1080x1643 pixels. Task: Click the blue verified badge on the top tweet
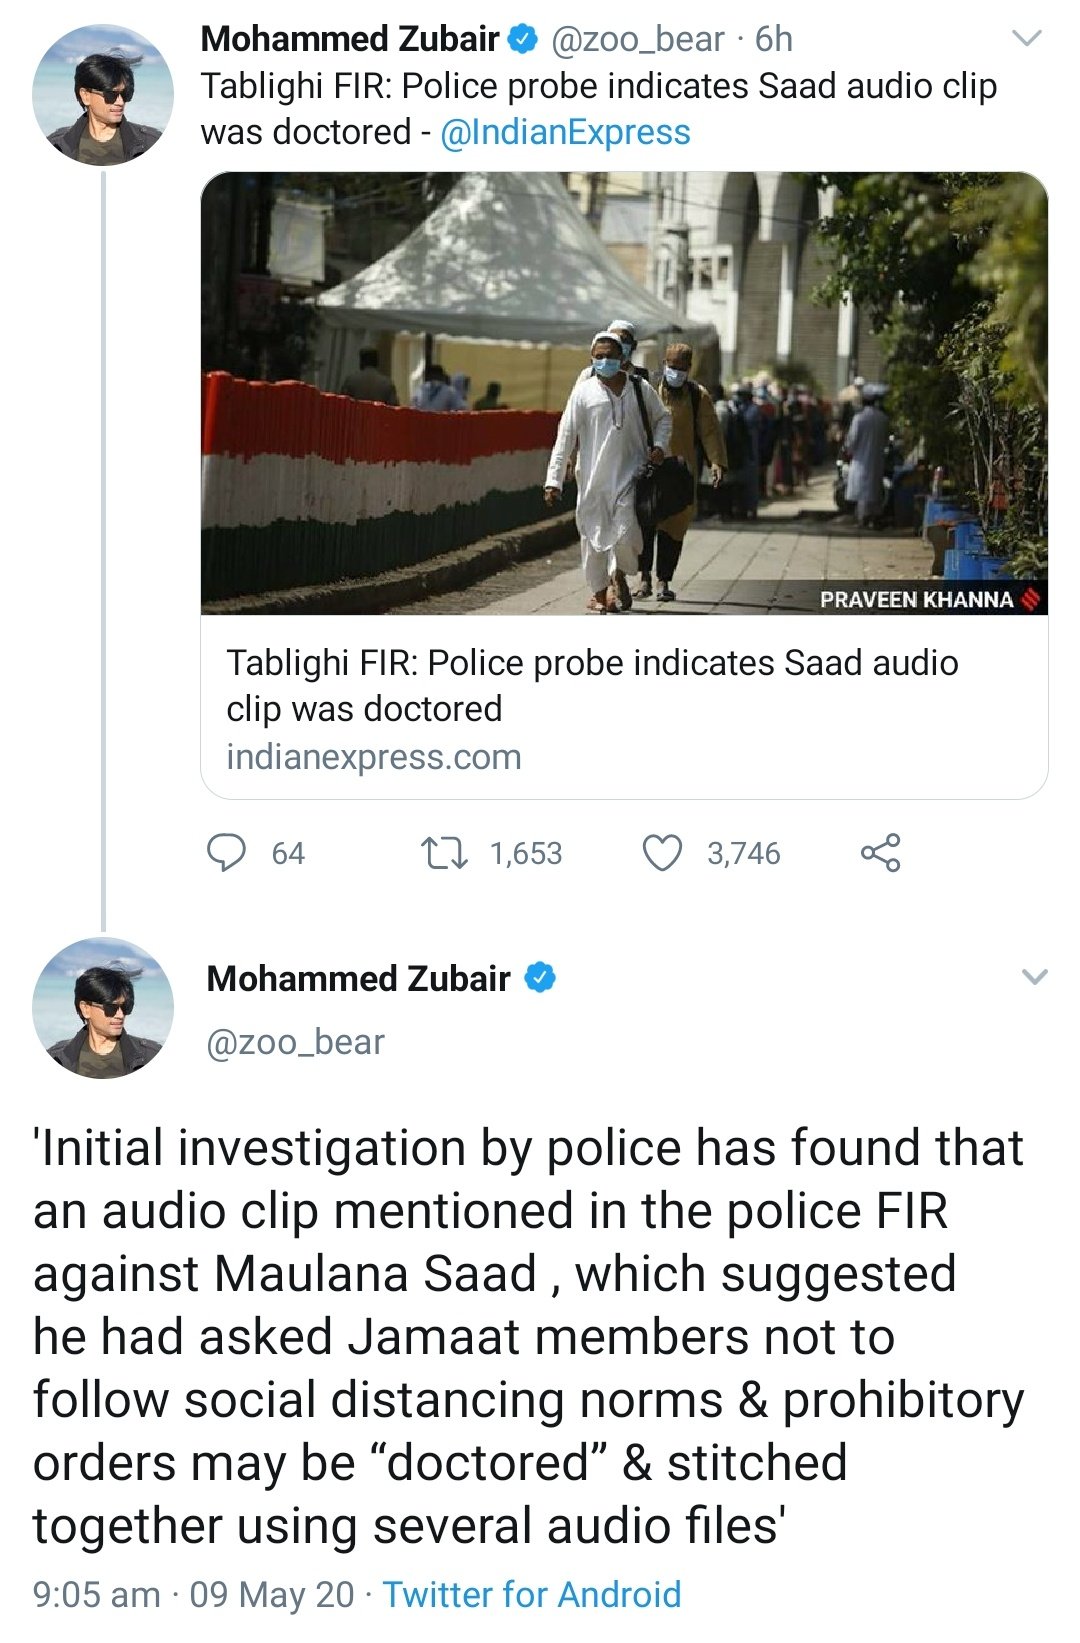click(x=523, y=40)
